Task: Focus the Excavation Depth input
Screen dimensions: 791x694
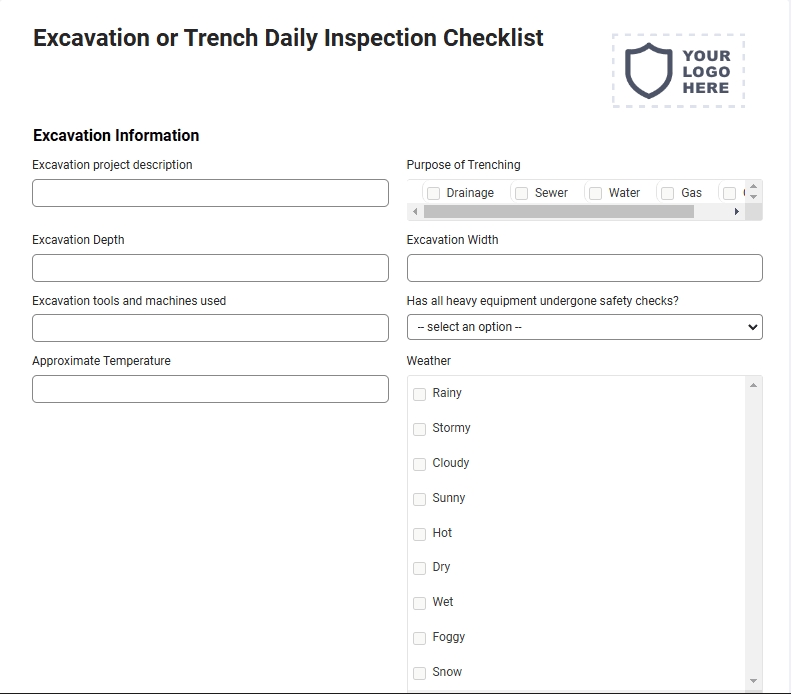Action: [210, 268]
